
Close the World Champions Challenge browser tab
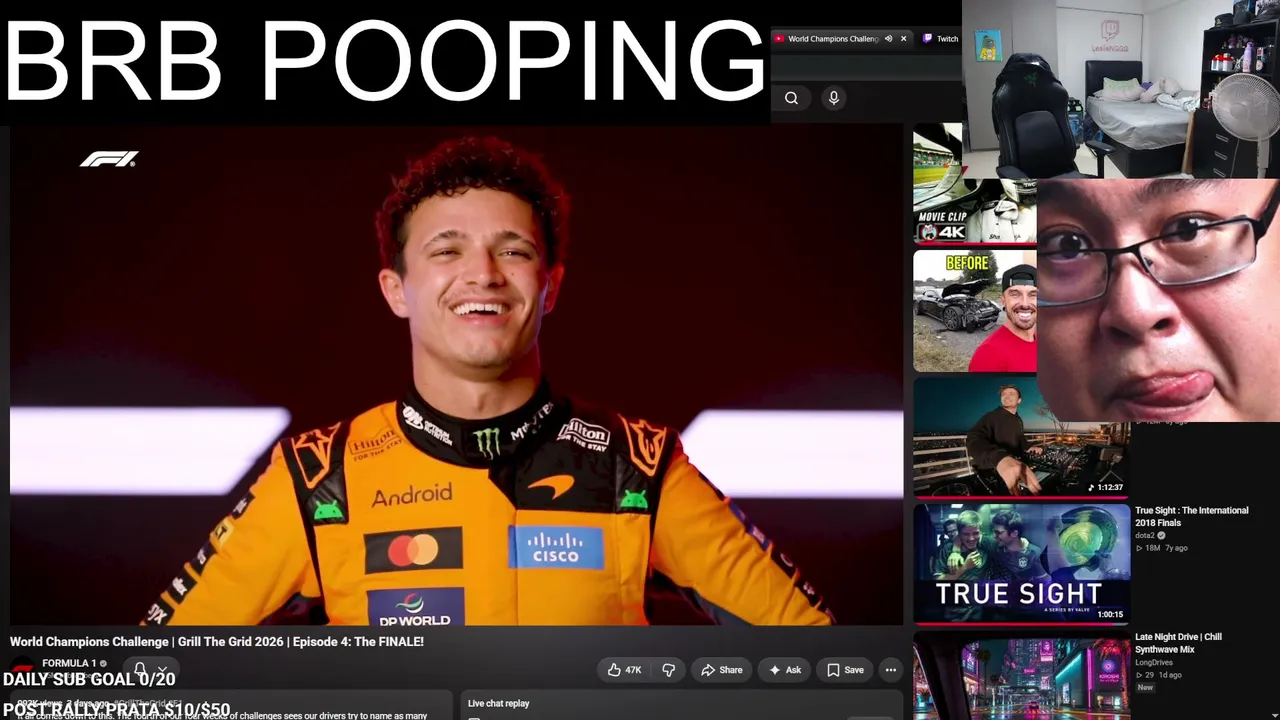click(x=903, y=39)
